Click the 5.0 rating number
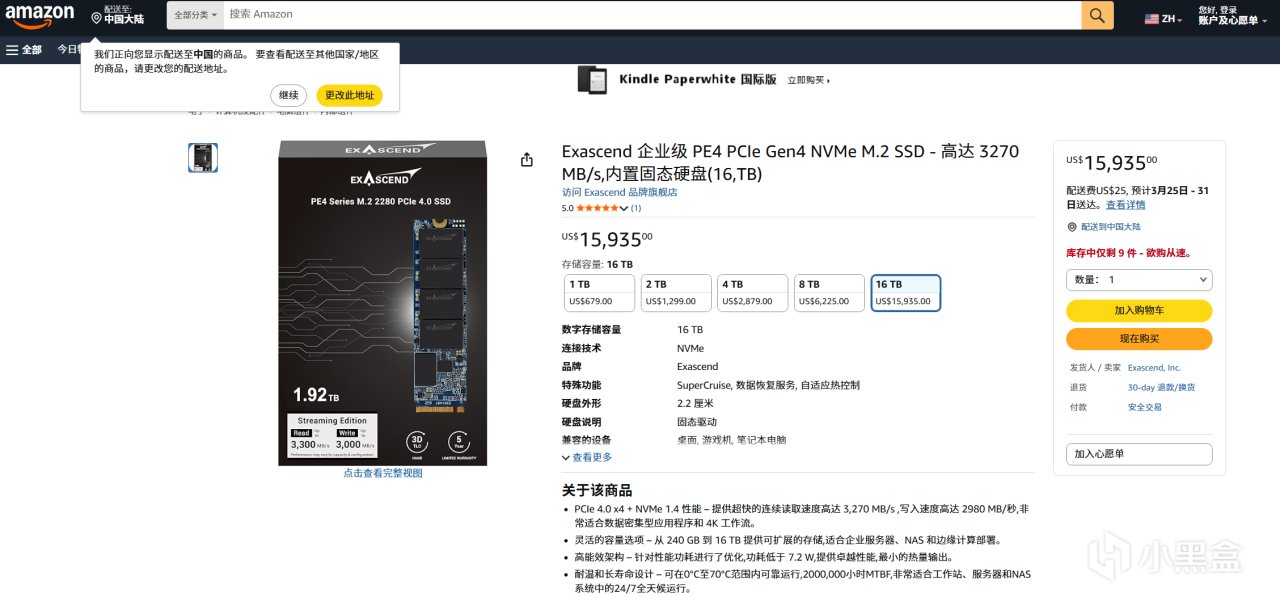The width and height of the screenshot is (1280, 597). tap(568, 208)
